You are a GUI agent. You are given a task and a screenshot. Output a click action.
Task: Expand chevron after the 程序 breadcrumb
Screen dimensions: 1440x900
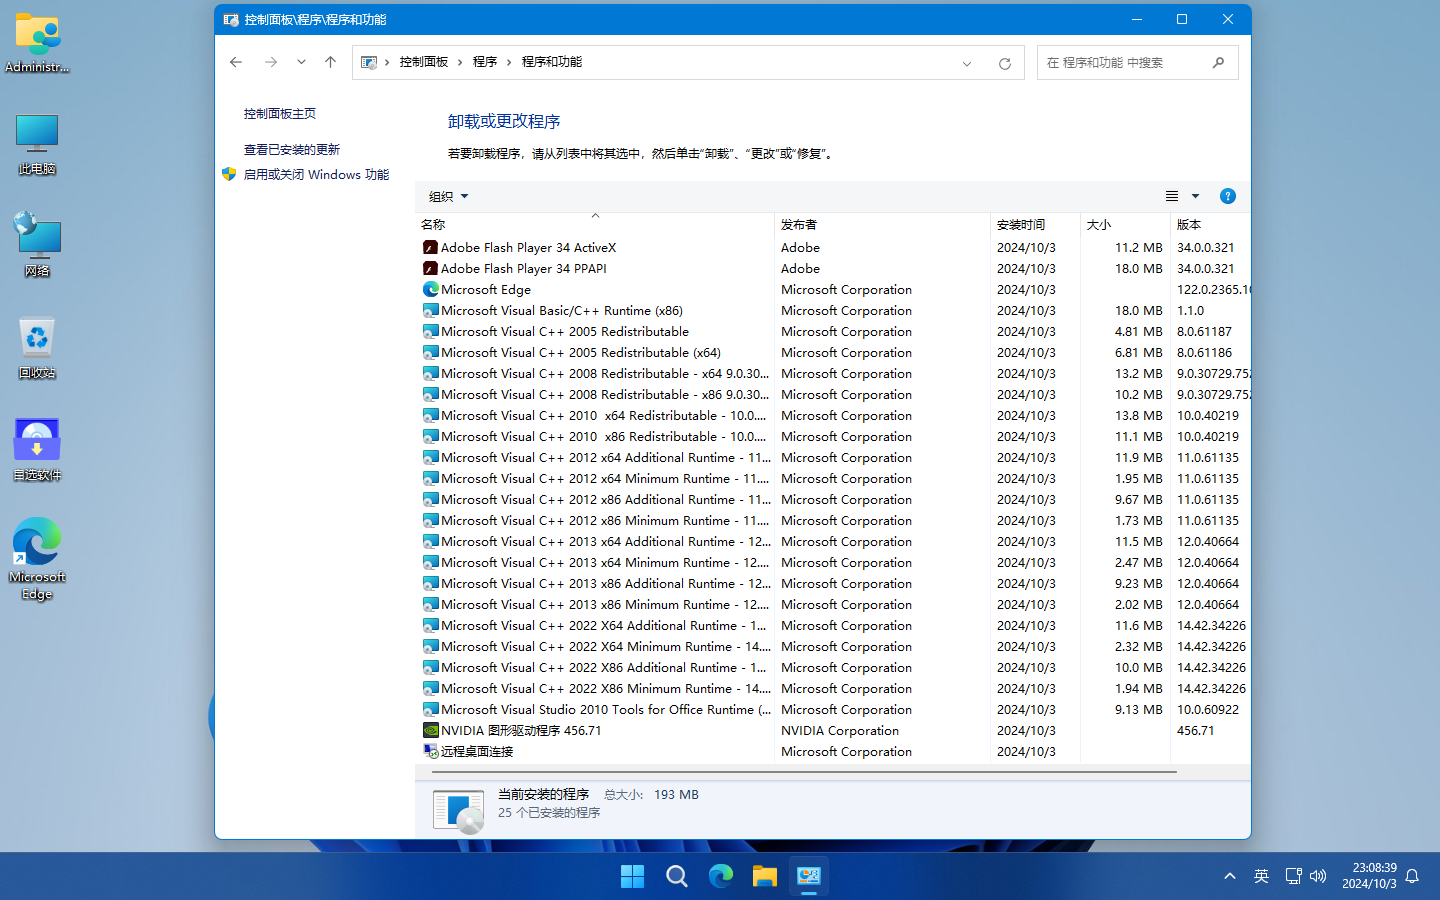(x=509, y=62)
